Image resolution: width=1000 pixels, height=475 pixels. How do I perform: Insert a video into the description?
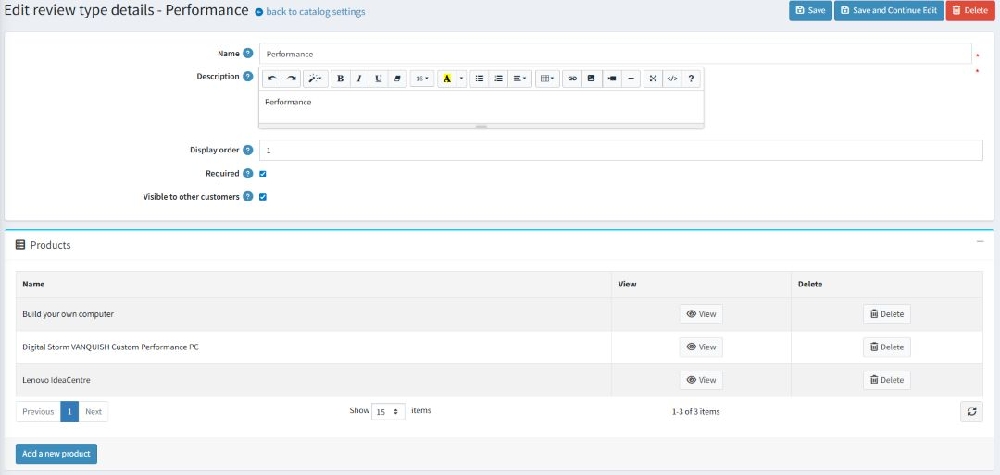coord(612,78)
